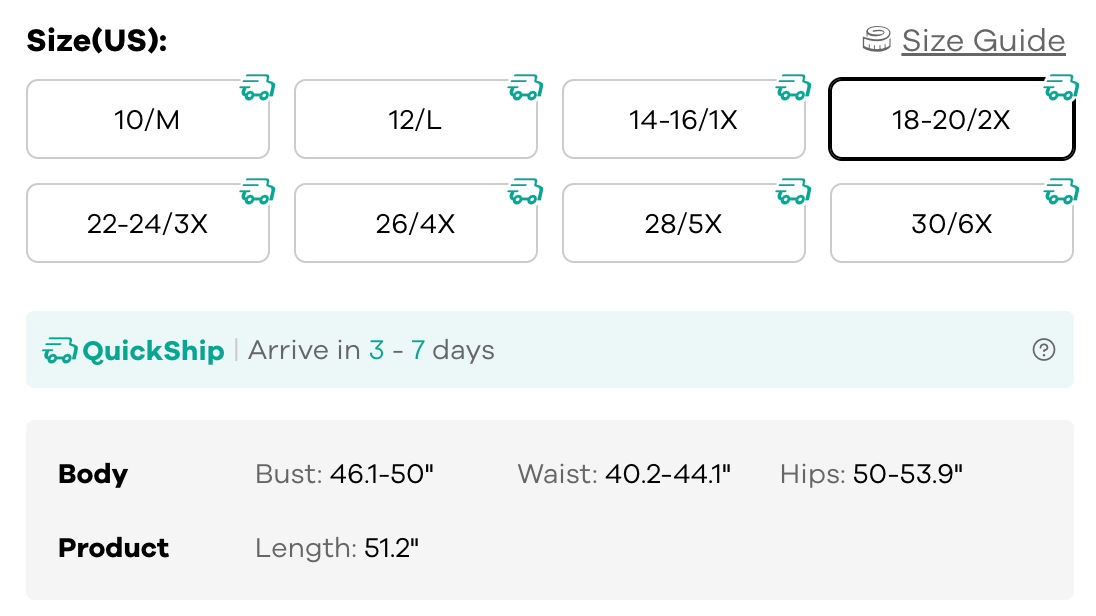This screenshot has height=616, width=1096.
Task: Click the QuickShip help question mark icon
Action: coord(1043,350)
